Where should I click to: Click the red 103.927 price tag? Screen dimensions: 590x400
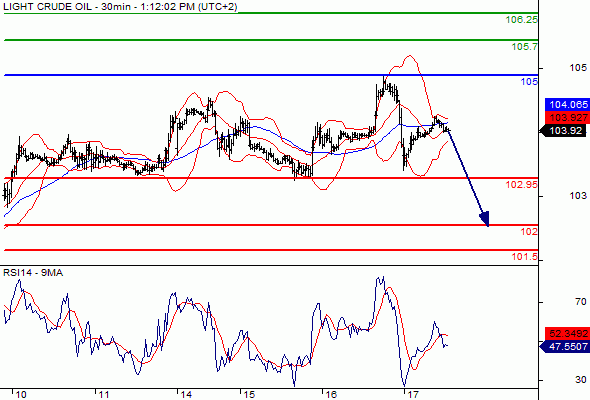tap(567, 117)
